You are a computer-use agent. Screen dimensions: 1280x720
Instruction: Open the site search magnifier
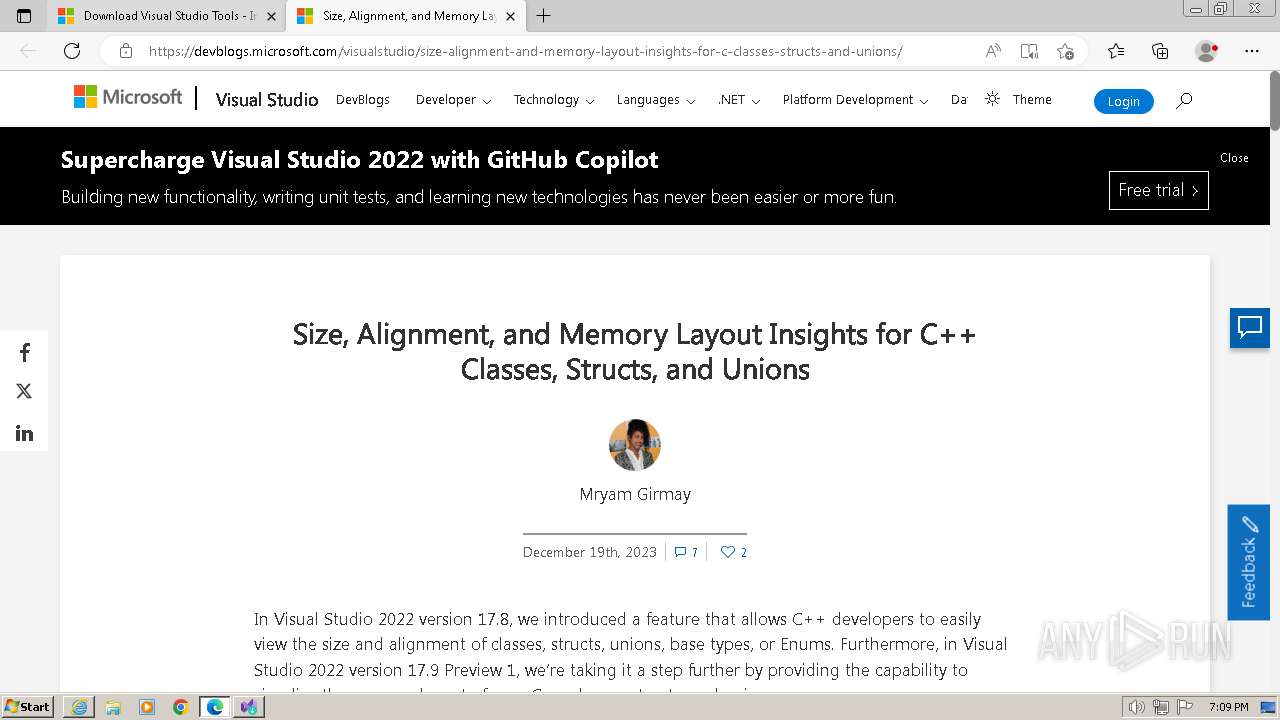tap(1184, 100)
